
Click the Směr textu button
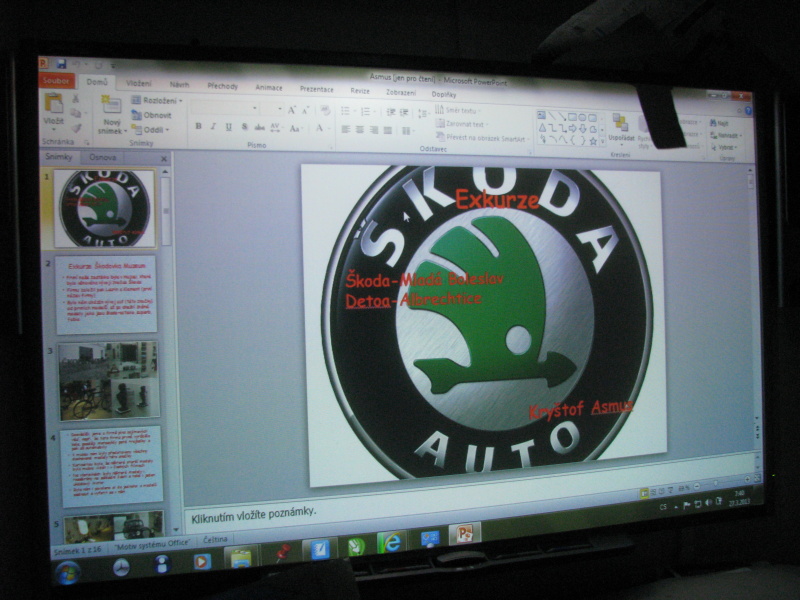click(x=457, y=110)
